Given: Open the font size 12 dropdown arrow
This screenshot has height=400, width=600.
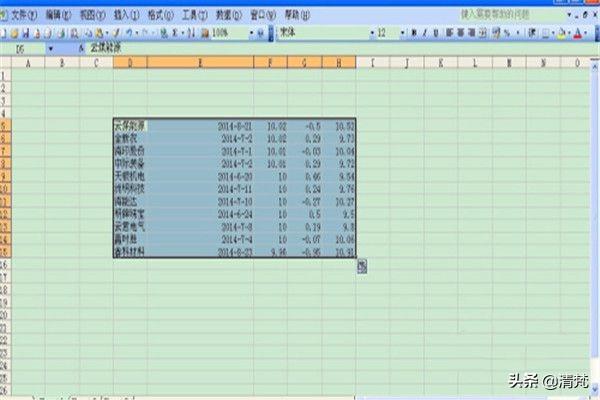Looking at the screenshot, I should tap(402, 33).
